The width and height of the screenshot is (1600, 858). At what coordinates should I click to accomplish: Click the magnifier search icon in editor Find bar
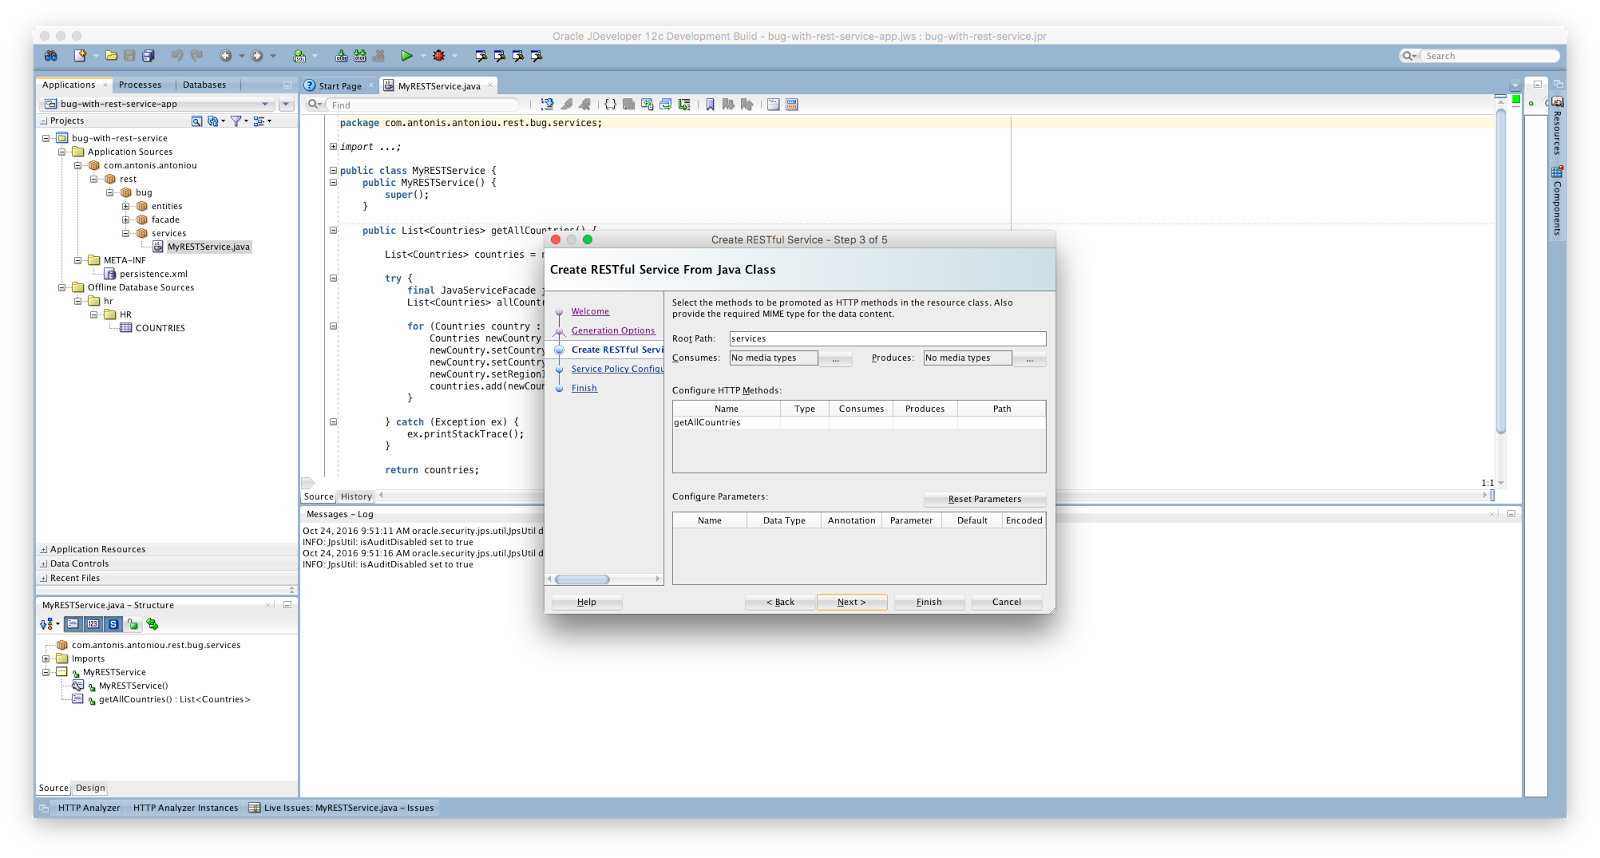314,104
